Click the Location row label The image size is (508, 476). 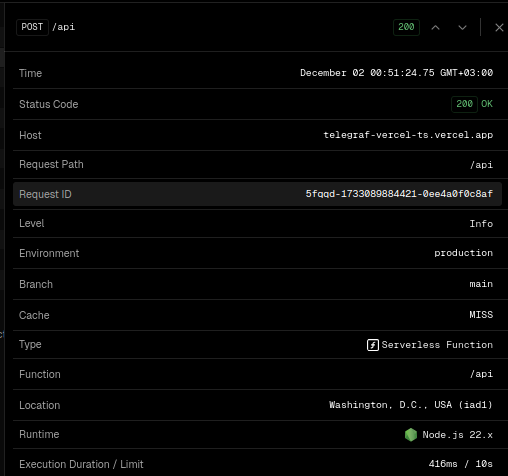click(x=40, y=405)
